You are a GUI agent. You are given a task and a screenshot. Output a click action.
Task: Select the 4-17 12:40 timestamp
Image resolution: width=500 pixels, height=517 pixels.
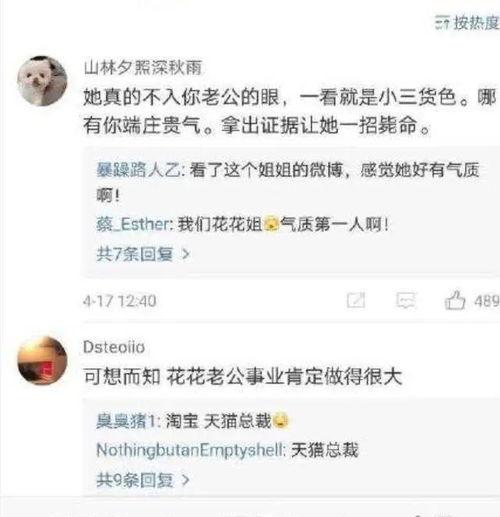click(120, 301)
